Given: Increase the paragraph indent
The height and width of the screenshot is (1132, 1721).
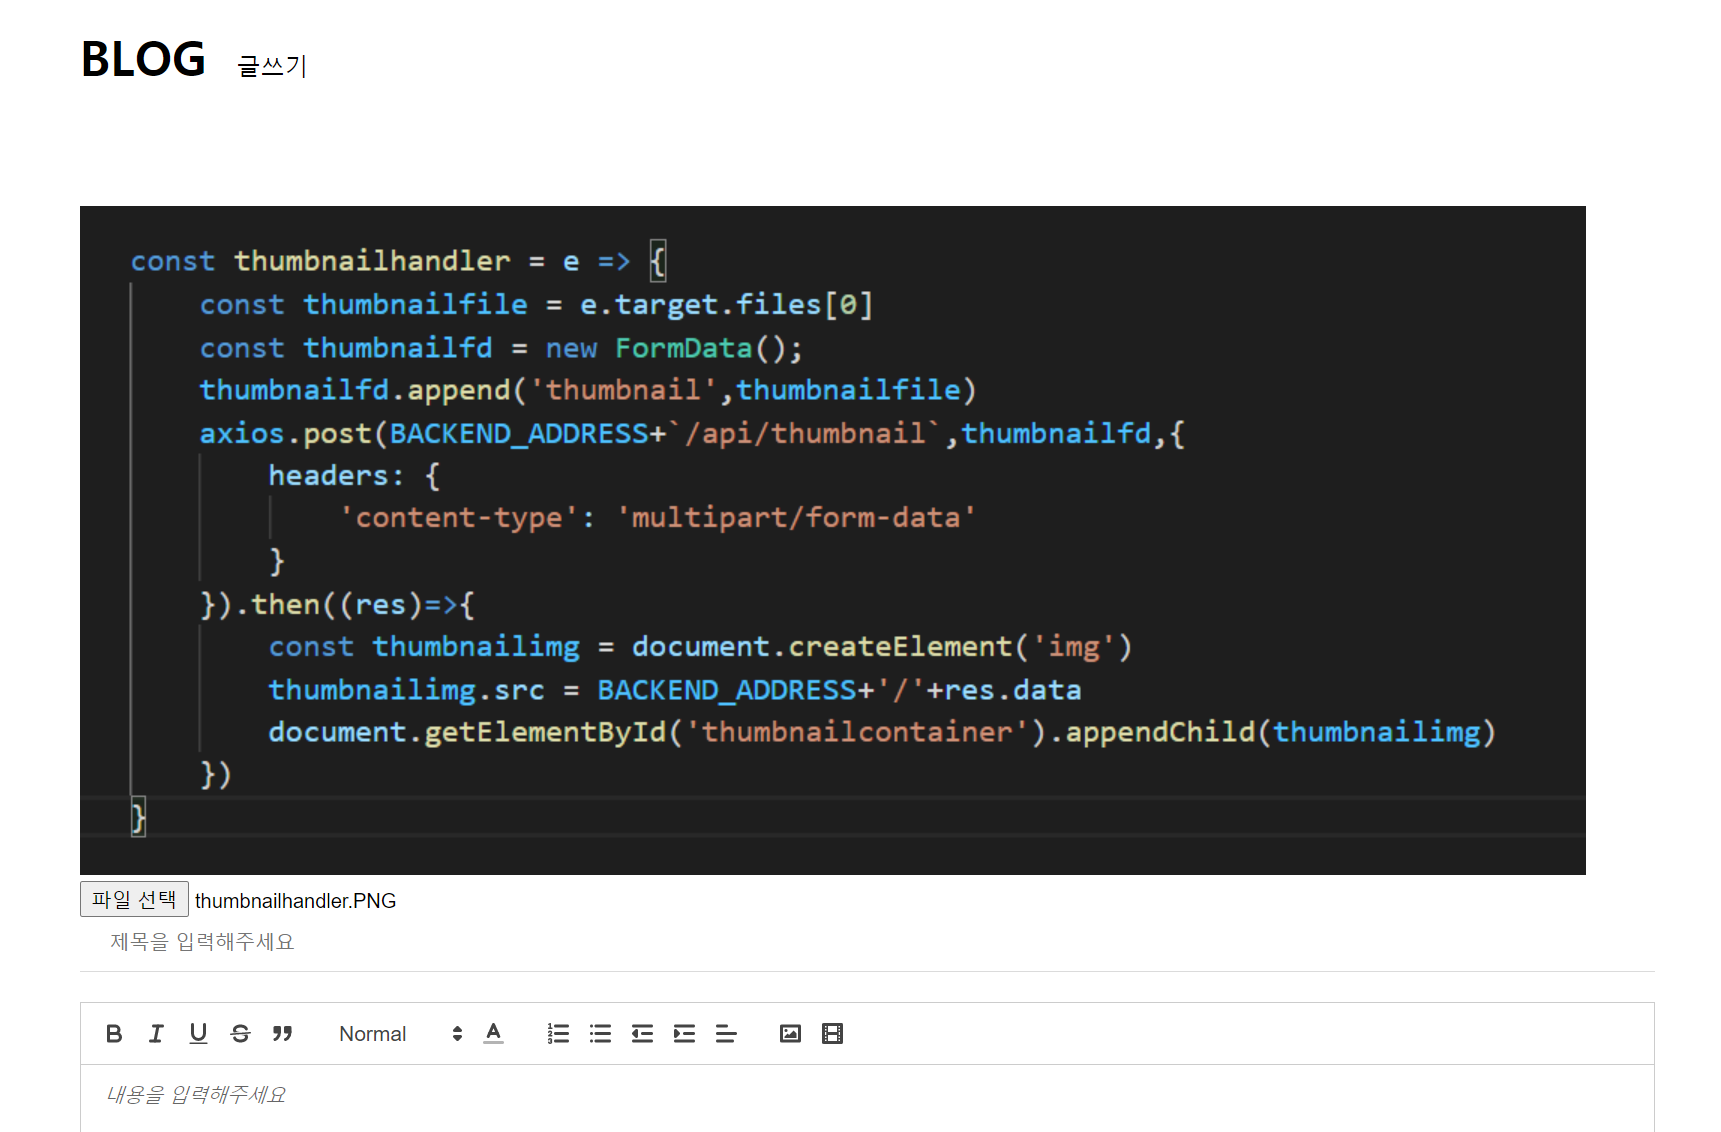Looking at the screenshot, I should [684, 1033].
